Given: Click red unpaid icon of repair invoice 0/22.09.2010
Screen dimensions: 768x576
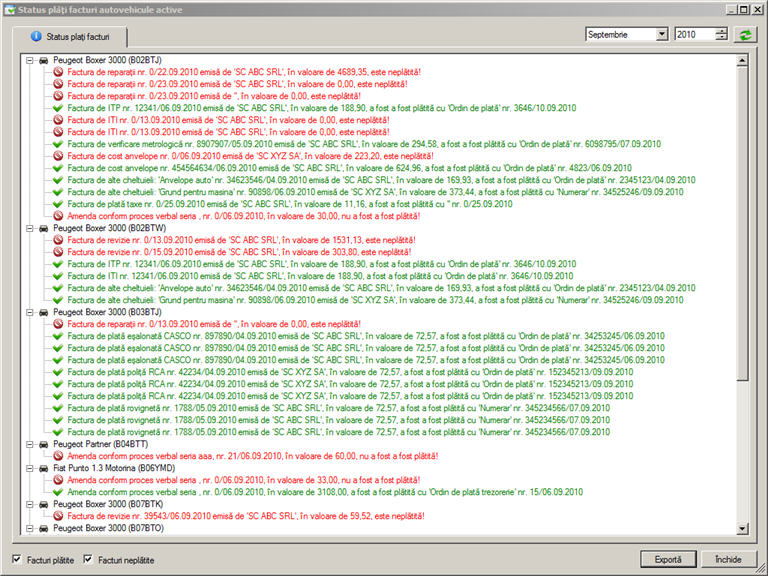Looking at the screenshot, I should pos(59,73).
